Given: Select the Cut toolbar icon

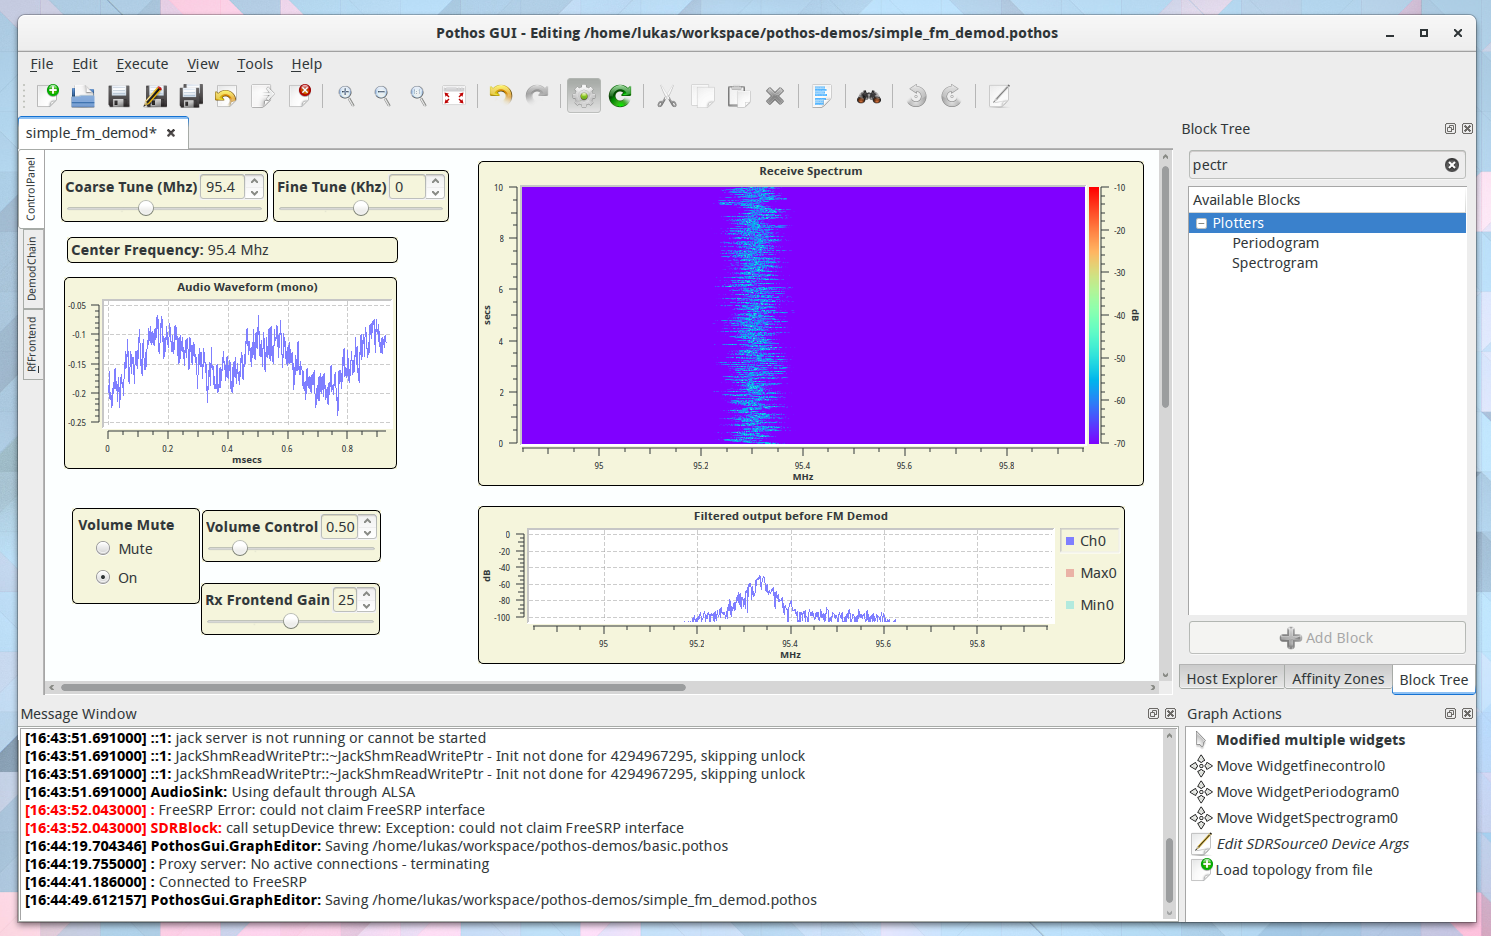Looking at the screenshot, I should 666,95.
